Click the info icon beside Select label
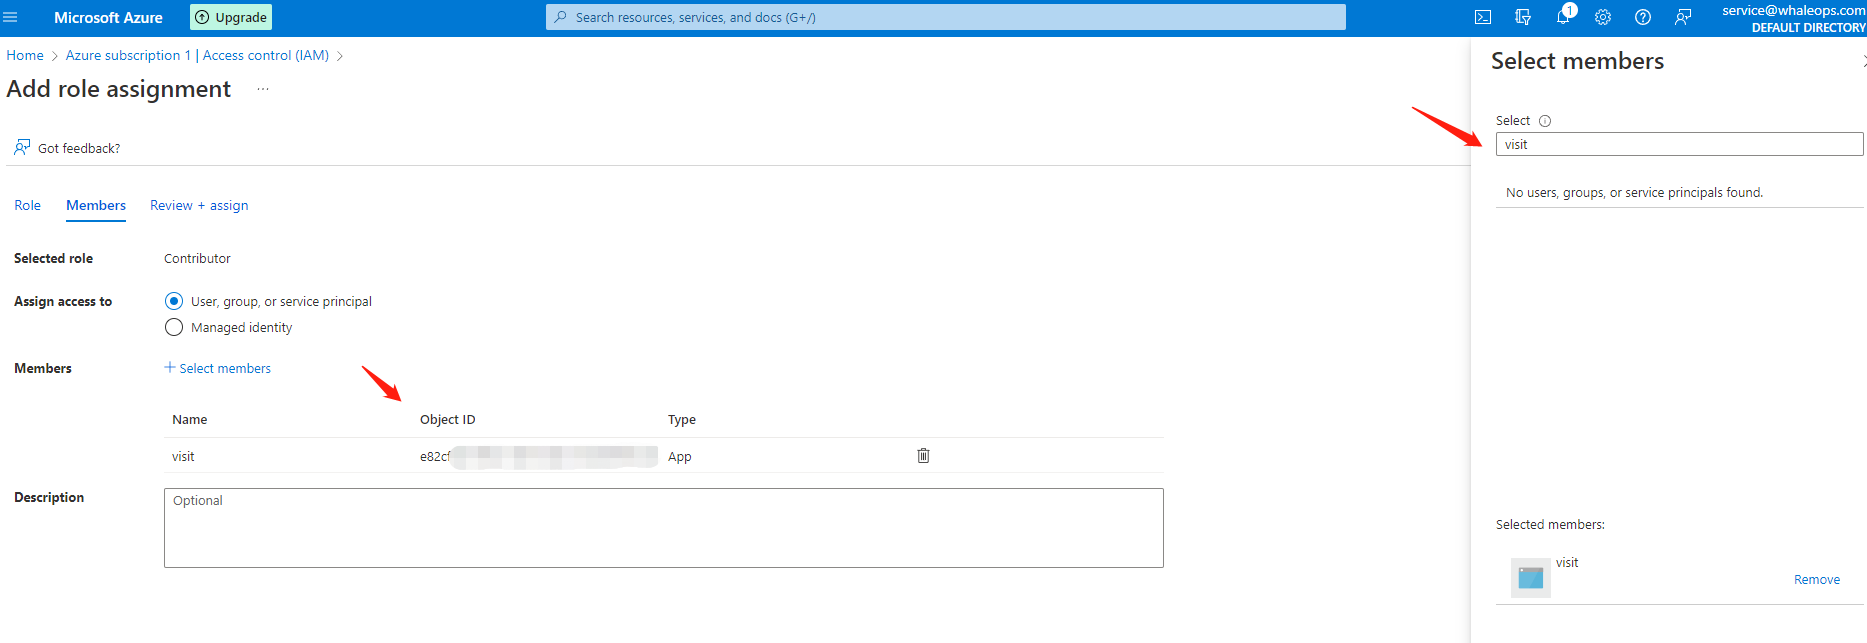Image resolution: width=1867 pixels, height=643 pixels. click(1545, 121)
